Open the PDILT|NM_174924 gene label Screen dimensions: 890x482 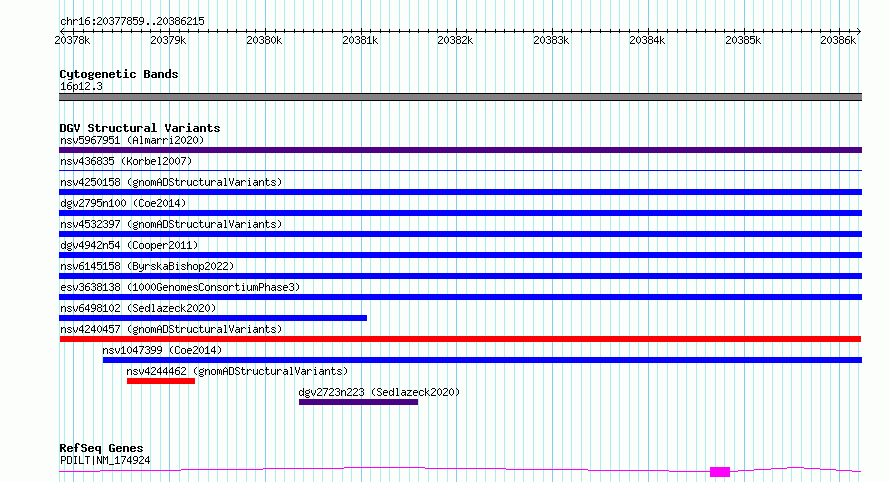coord(105,460)
